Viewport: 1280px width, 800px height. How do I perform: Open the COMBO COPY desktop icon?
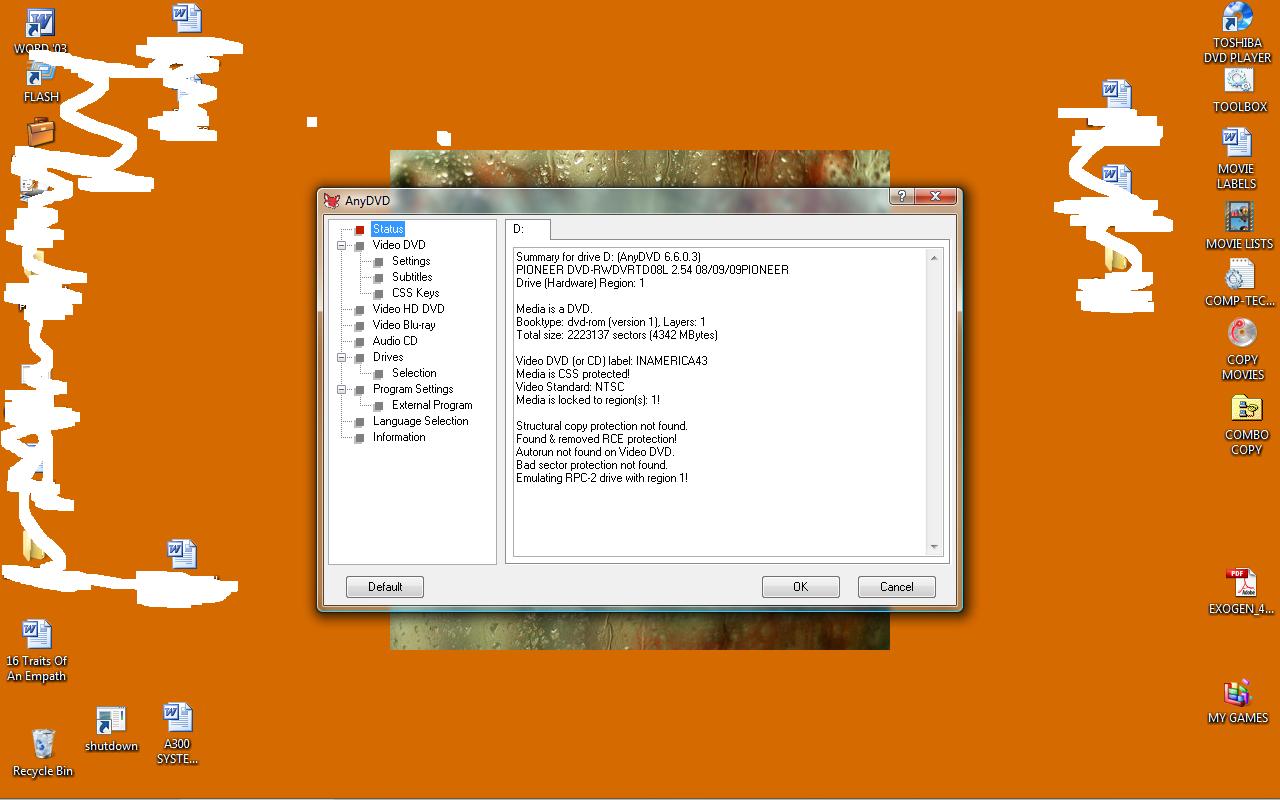1246,425
